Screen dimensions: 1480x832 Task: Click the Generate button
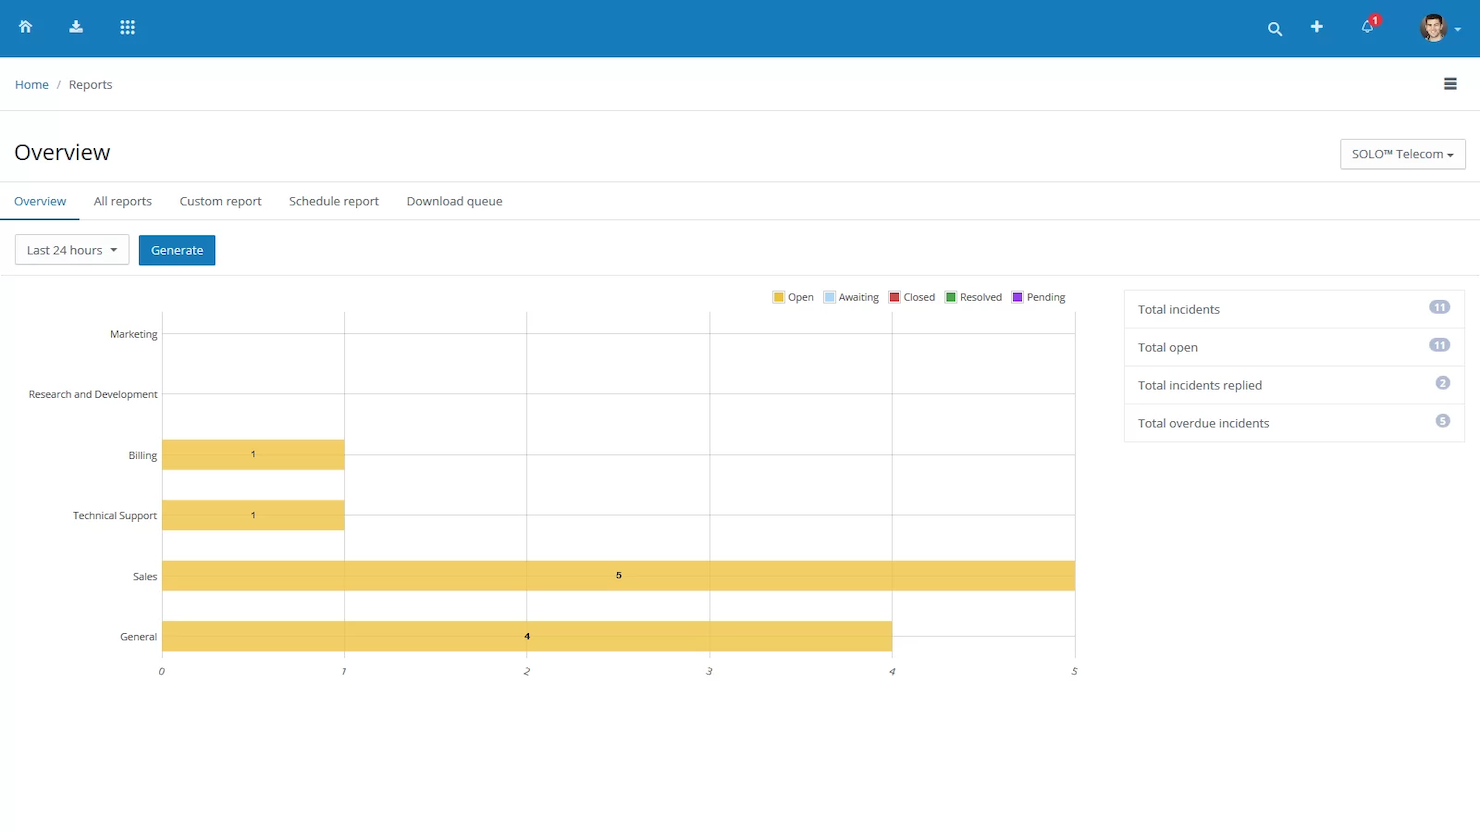point(177,250)
